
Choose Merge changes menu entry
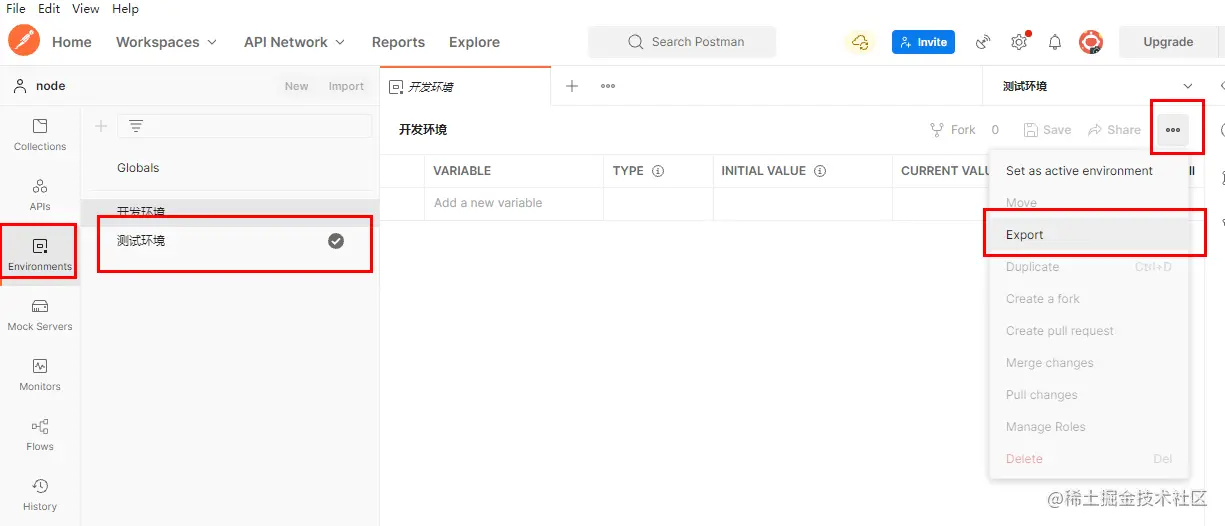[x=1089, y=363]
